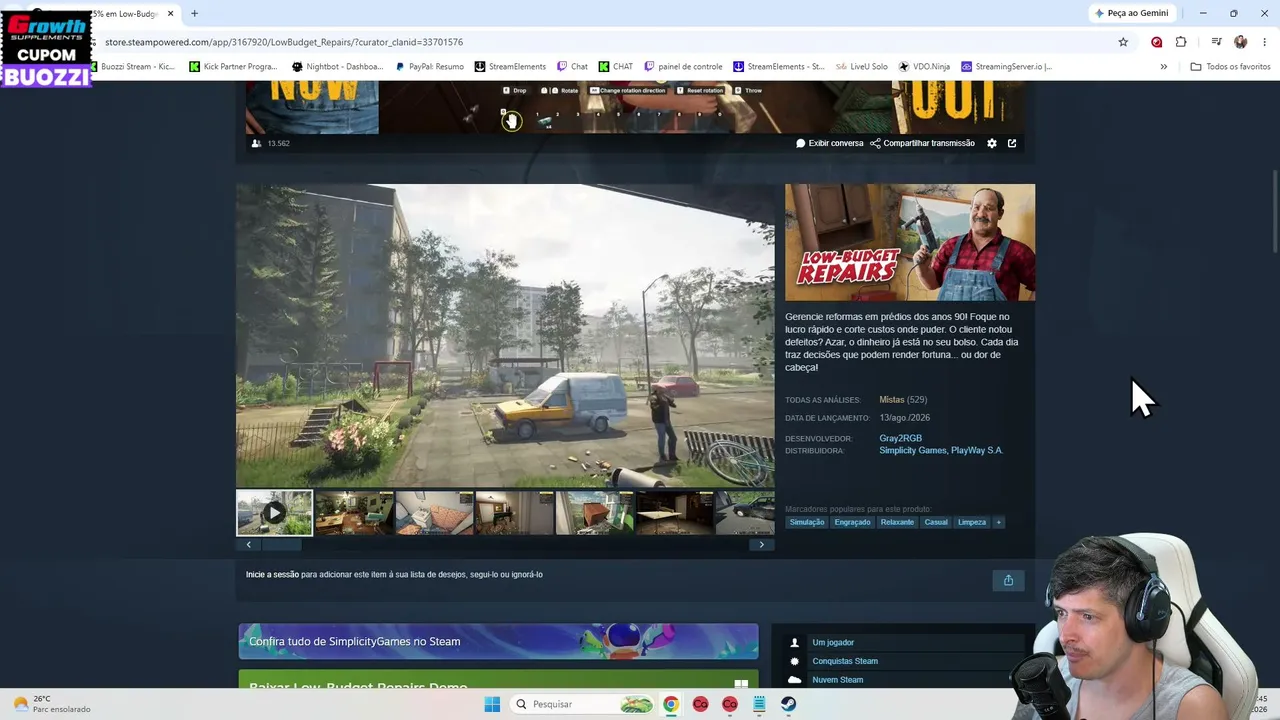
Task: Play the trailer video thumbnail
Action: (x=274, y=513)
